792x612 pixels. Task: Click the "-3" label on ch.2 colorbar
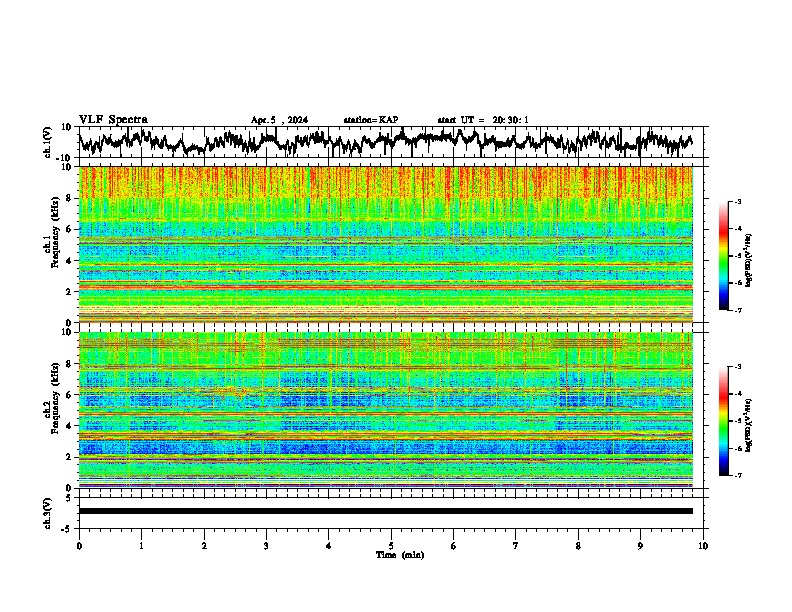(738, 367)
